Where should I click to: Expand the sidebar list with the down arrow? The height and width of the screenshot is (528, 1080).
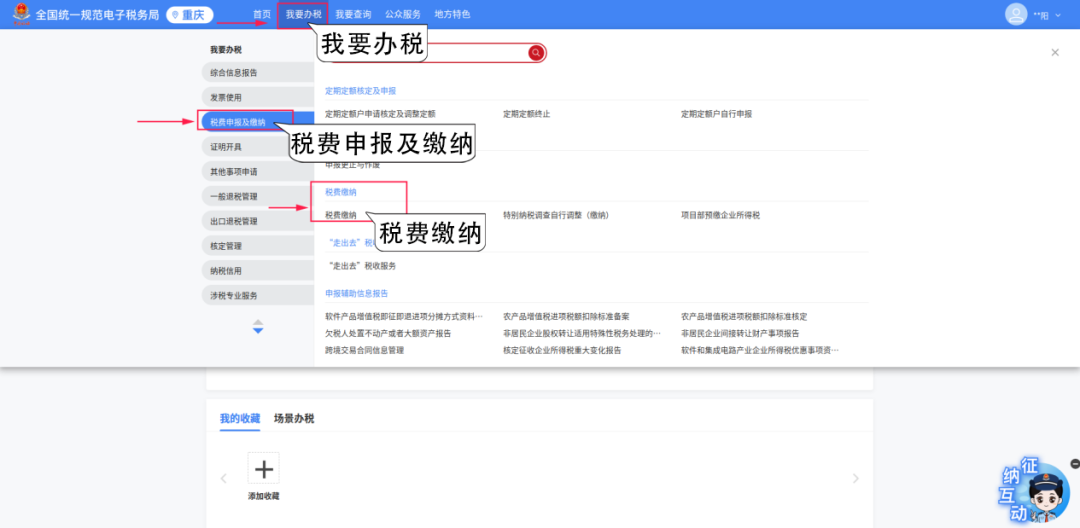(258, 330)
